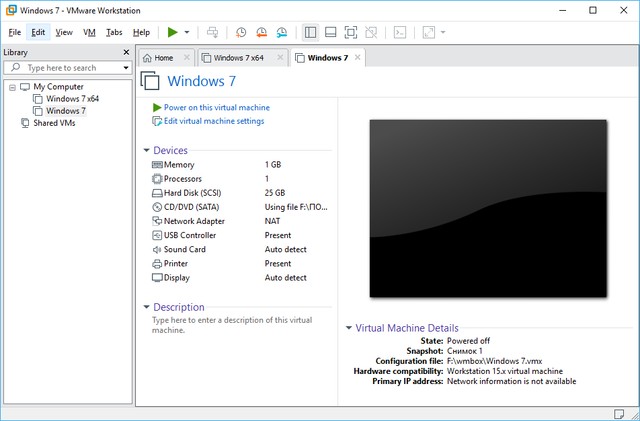Screen dimensions: 640x421
Task: Open the snapshot manager toolbar icon
Action: pos(281,32)
